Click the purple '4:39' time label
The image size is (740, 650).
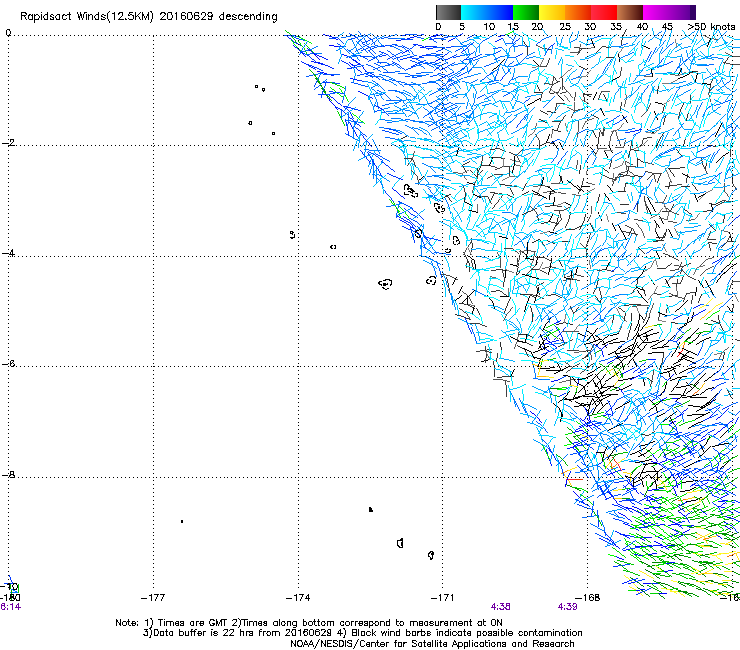click(x=567, y=607)
